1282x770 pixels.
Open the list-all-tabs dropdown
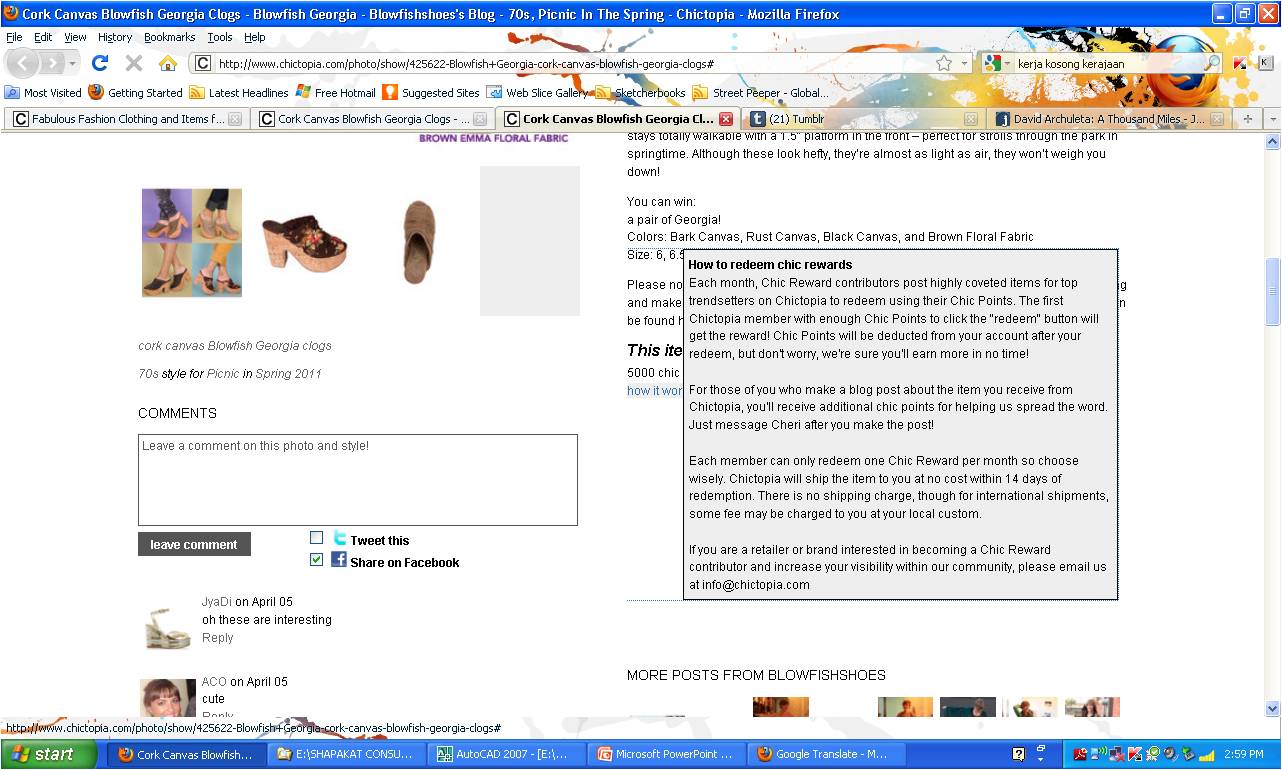click(x=1272, y=119)
